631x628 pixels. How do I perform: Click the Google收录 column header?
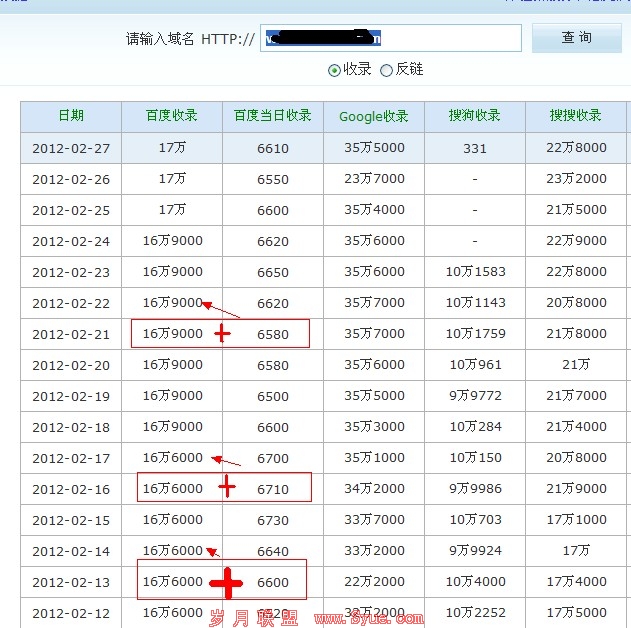(x=374, y=116)
